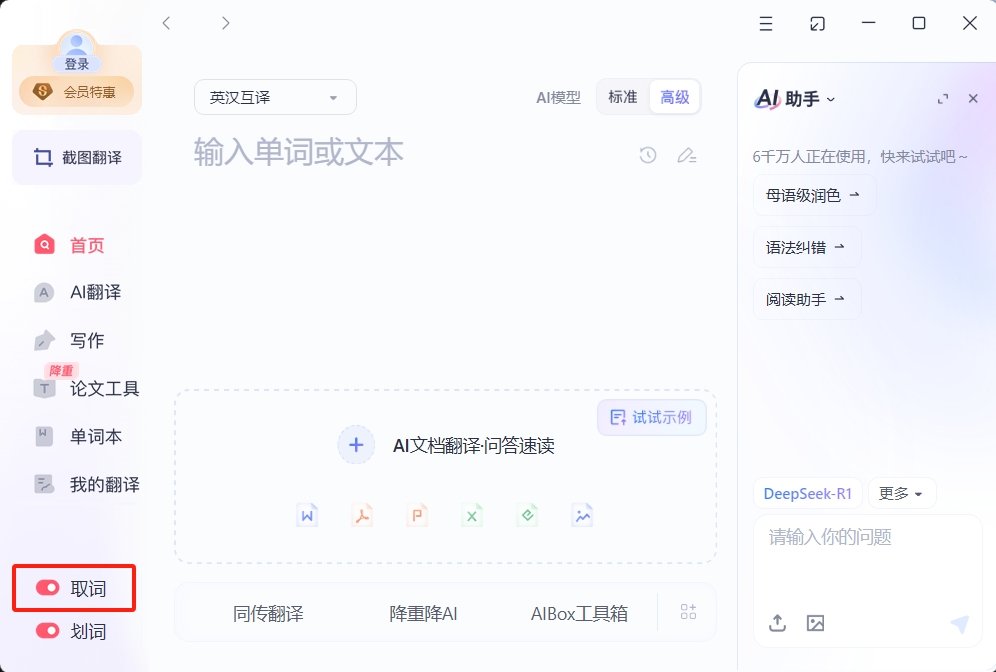Expand the 更多 model selection dropdown
The width and height of the screenshot is (996, 672).
coord(901,493)
